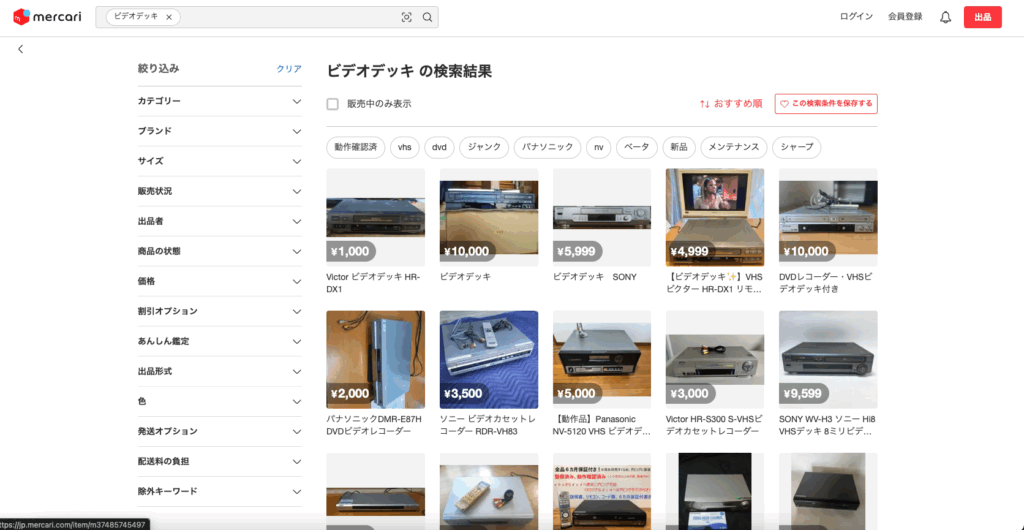Click title text 'ビデオデッキ SONY'

click(x=595, y=277)
